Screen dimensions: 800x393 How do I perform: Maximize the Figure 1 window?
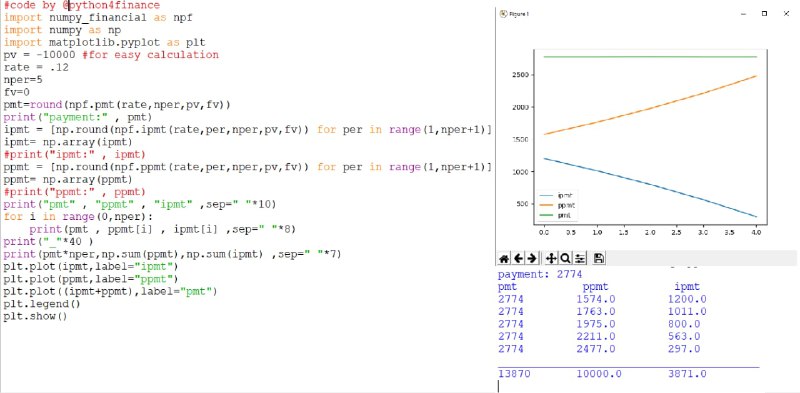coord(764,14)
